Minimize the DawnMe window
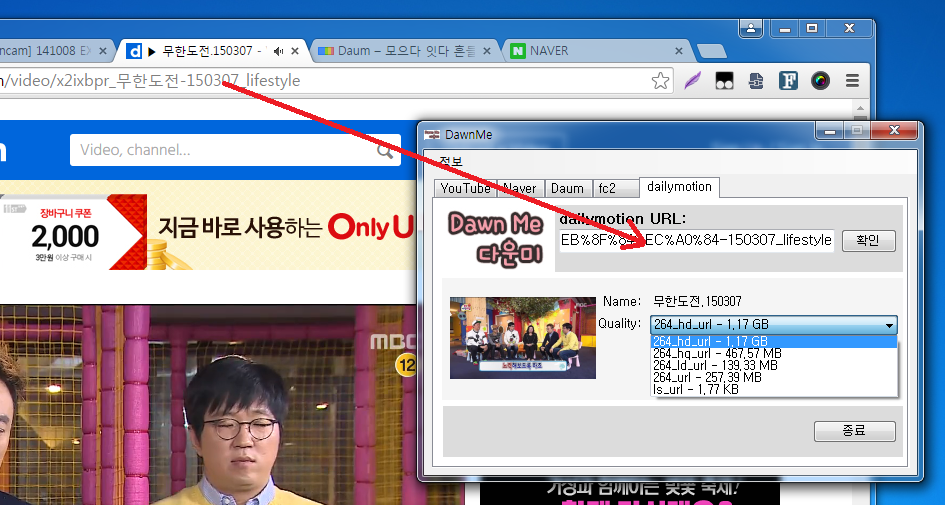The height and width of the screenshot is (505, 945). [830, 131]
